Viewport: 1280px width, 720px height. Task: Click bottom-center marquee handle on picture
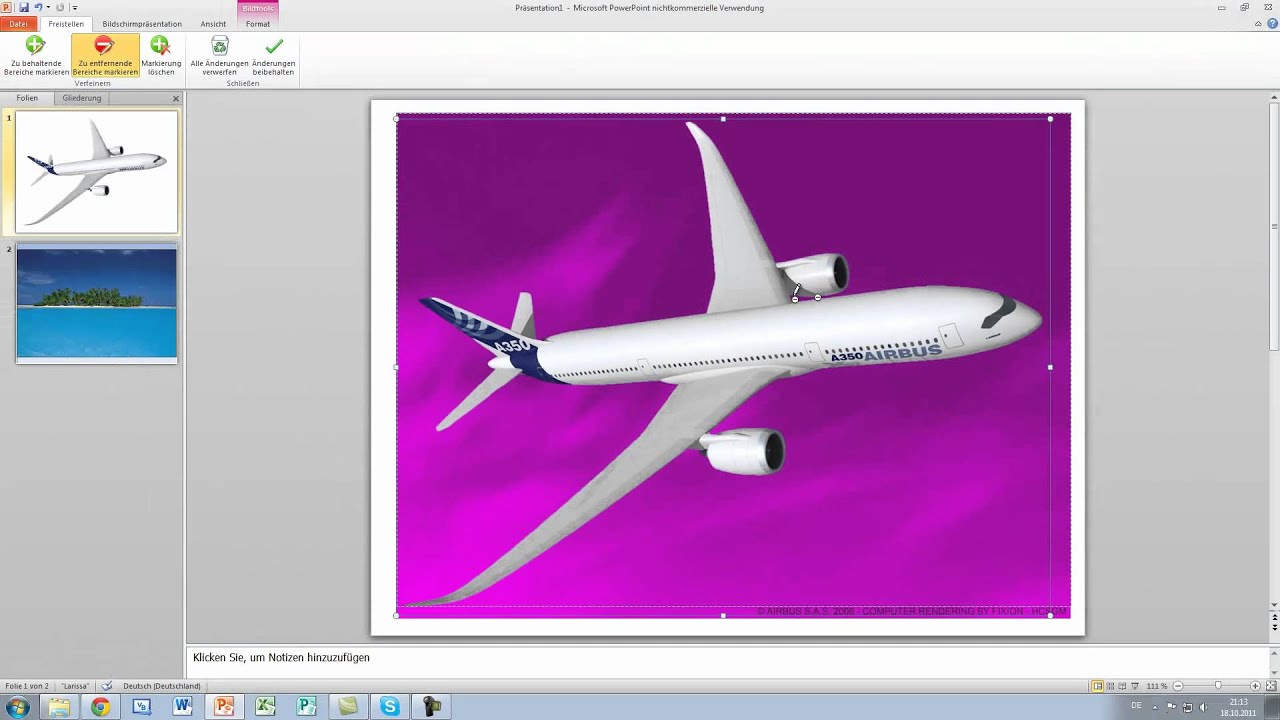pyautogui.click(x=723, y=615)
